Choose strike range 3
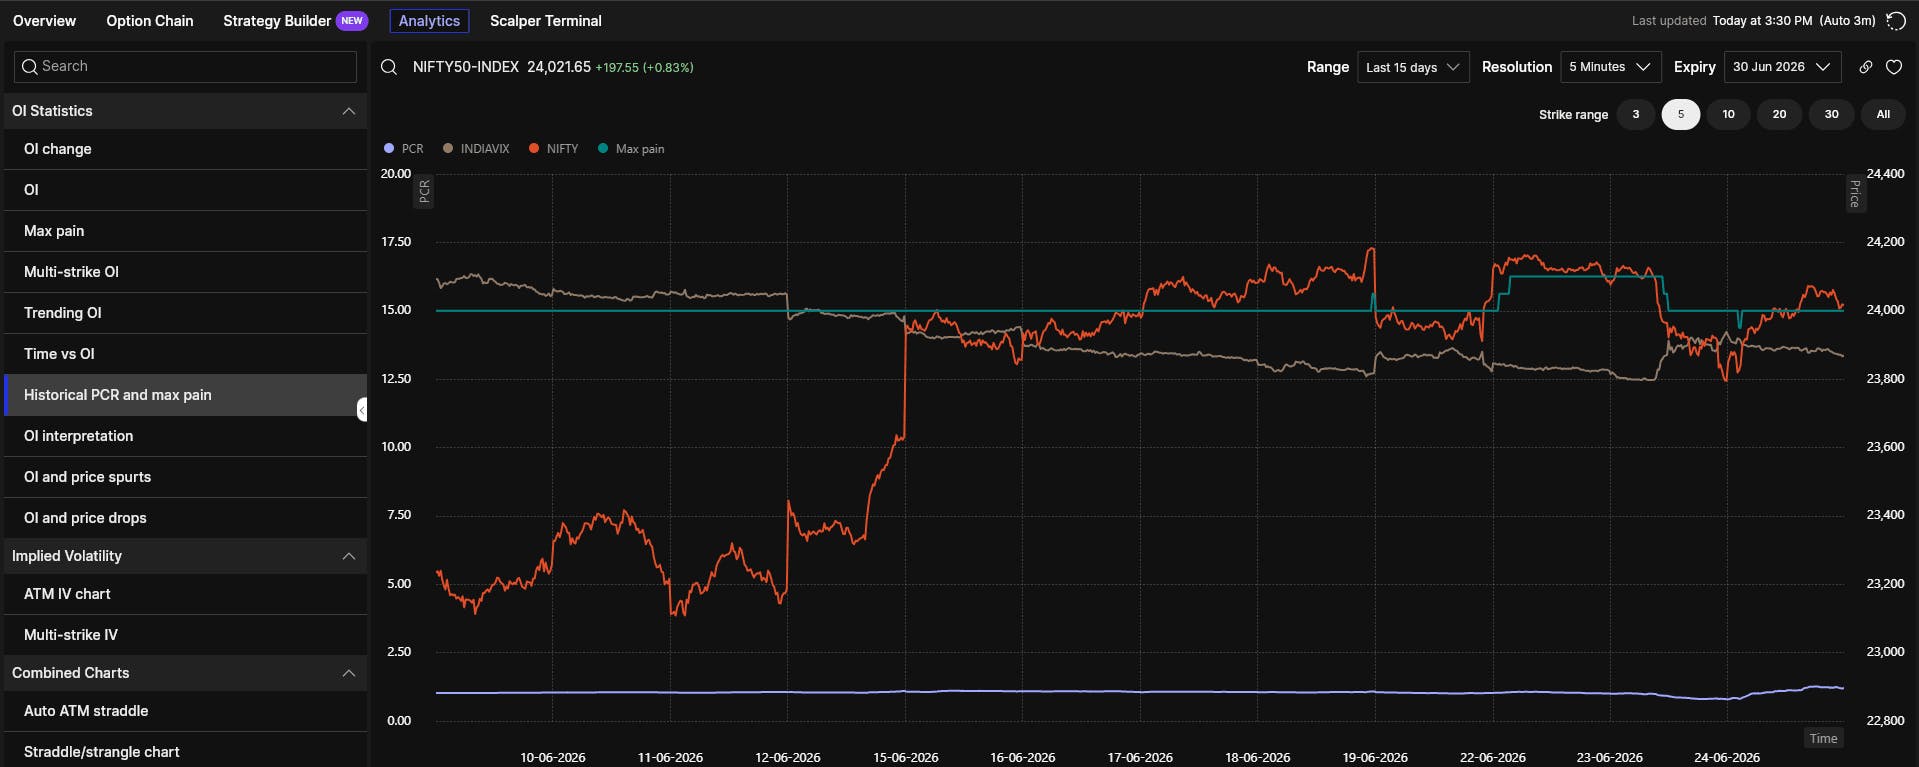Viewport: 1919px width, 767px height. coord(1636,114)
